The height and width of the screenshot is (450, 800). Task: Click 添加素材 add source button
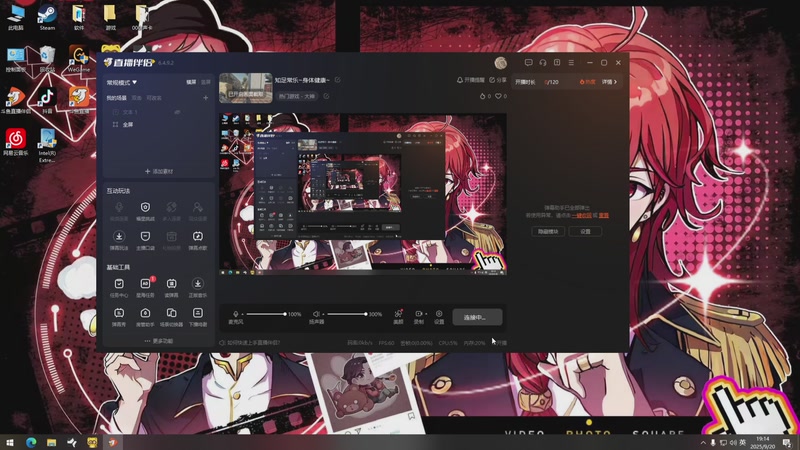click(x=159, y=171)
